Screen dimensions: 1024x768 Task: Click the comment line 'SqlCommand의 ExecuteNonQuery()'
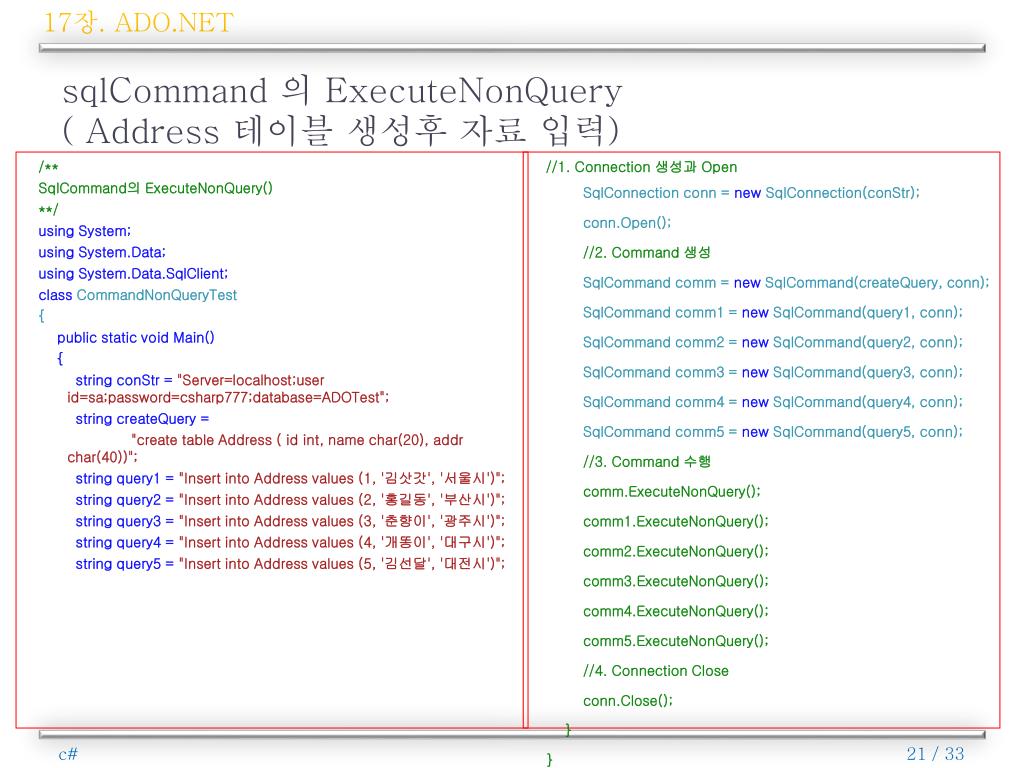[155, 188]
